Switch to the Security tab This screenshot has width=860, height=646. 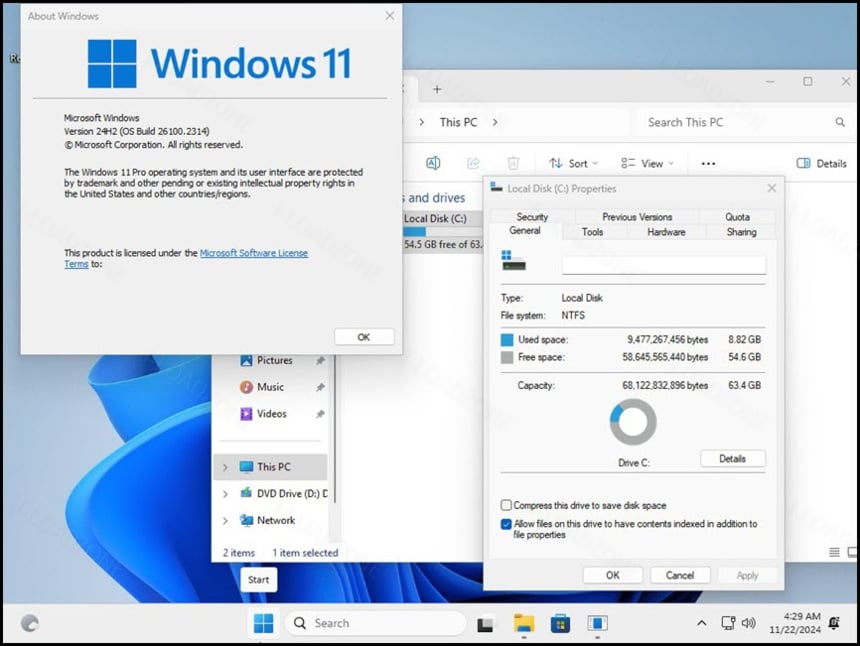click(532, 217)
